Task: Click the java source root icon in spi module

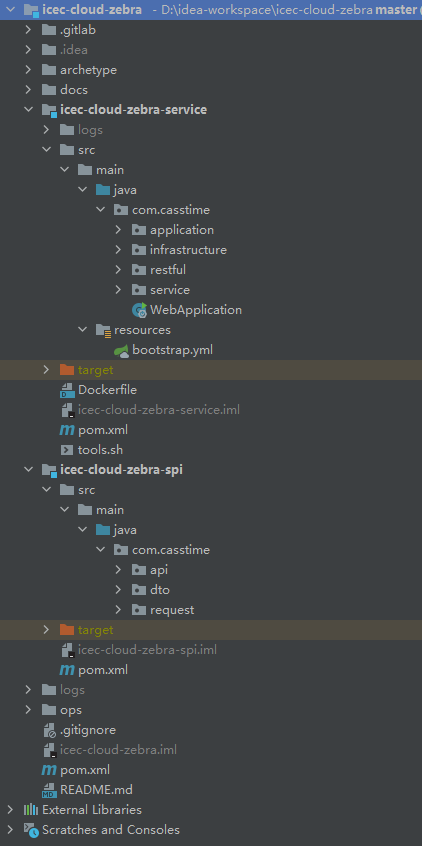Action: [x=103, y=530]
